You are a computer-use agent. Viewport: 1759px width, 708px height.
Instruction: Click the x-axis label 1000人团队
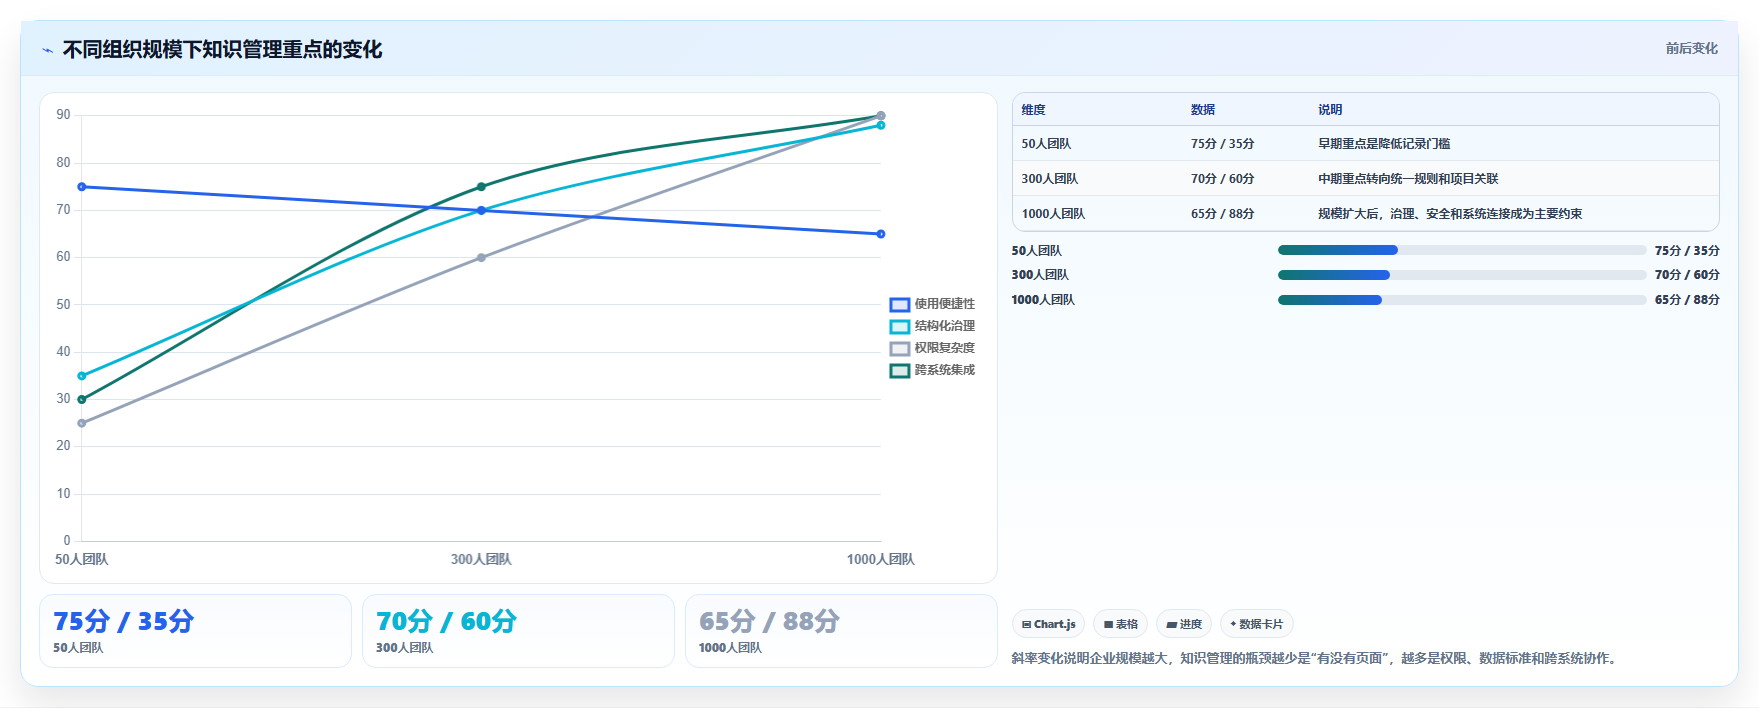click(881, 560)
